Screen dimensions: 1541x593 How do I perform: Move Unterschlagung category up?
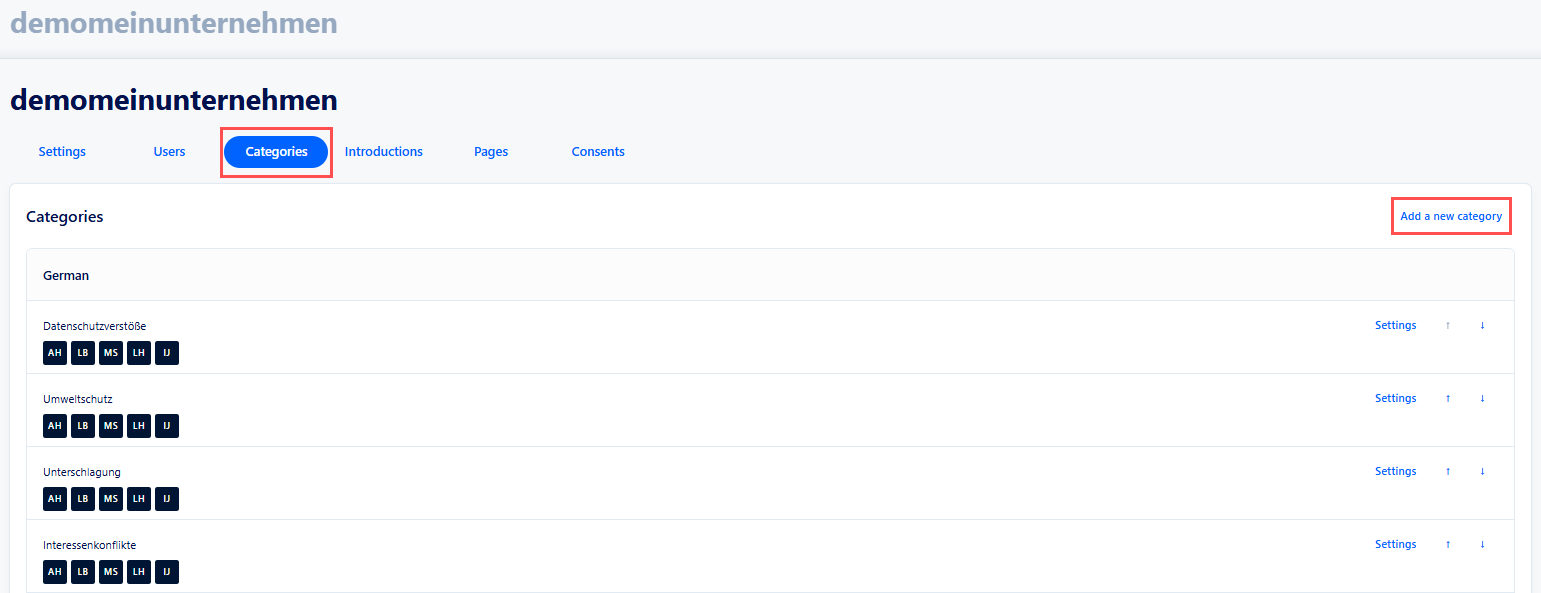point(1447,471)
